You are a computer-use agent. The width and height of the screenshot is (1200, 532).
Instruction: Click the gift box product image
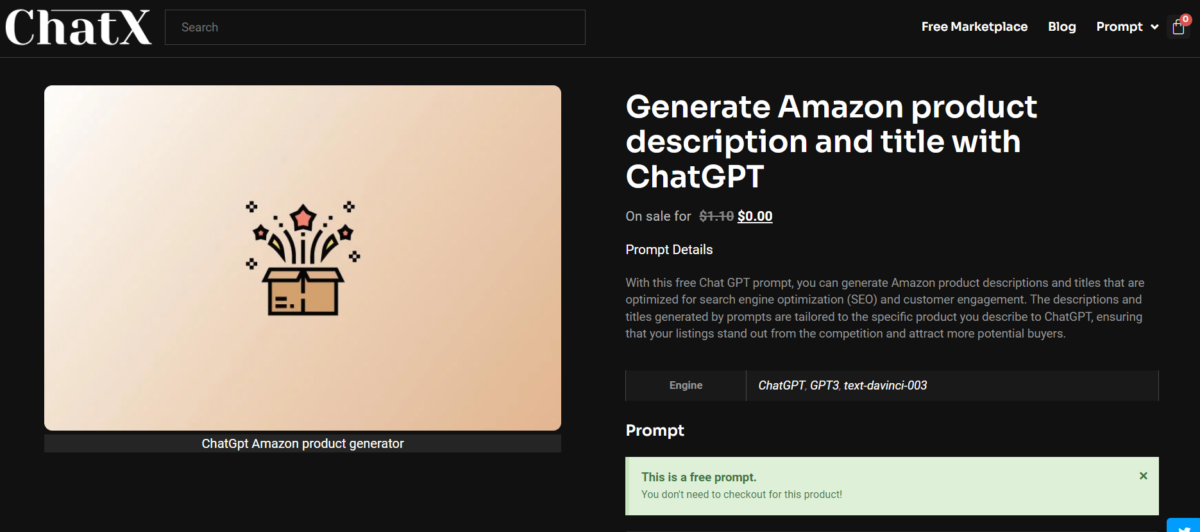pos(302,258)
